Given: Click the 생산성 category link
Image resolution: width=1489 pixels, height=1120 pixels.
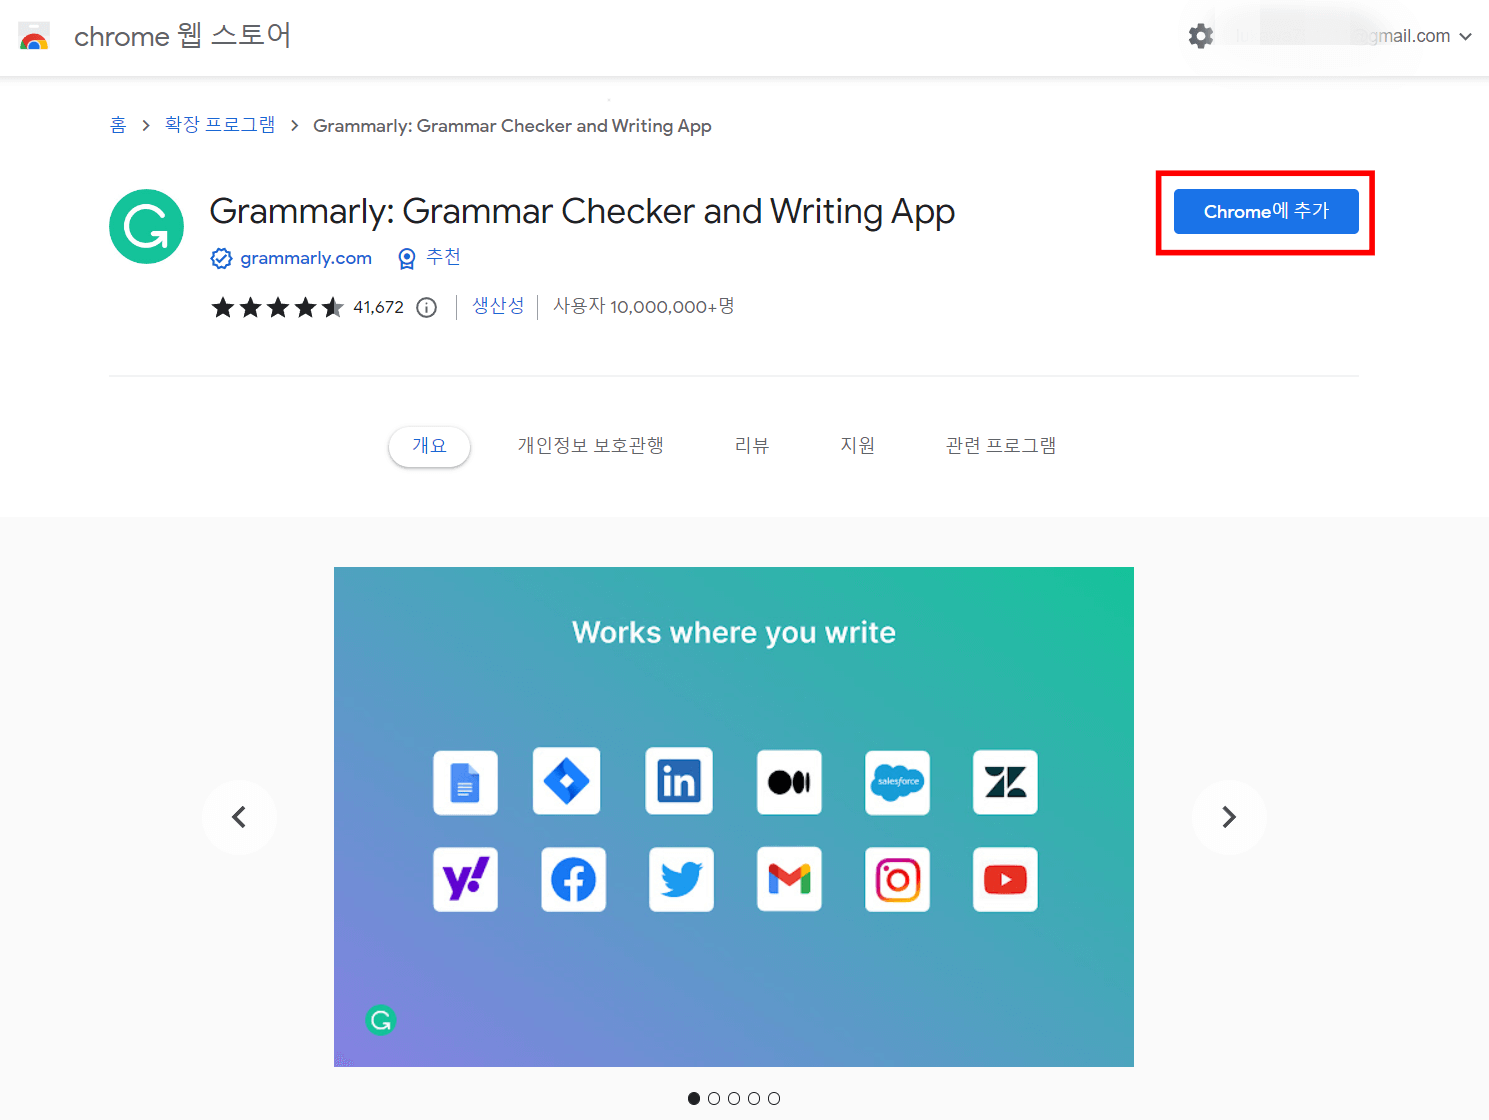Looking at the screenshot, I should [498, 306].
